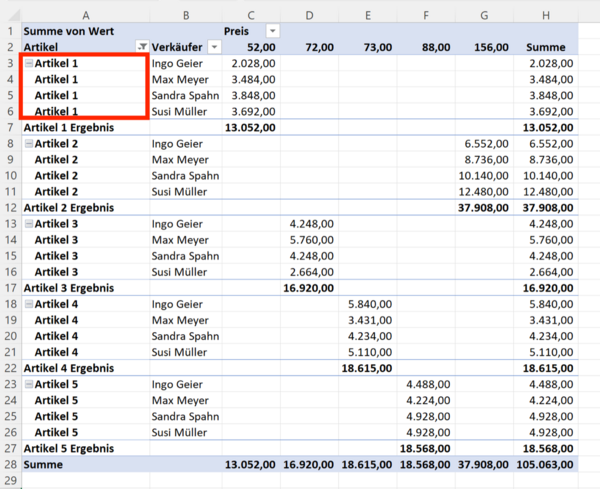This screenshot has height=489, width=600.
Task: Click value 2.664,00 in column D
Action: (x=311, y=272)
